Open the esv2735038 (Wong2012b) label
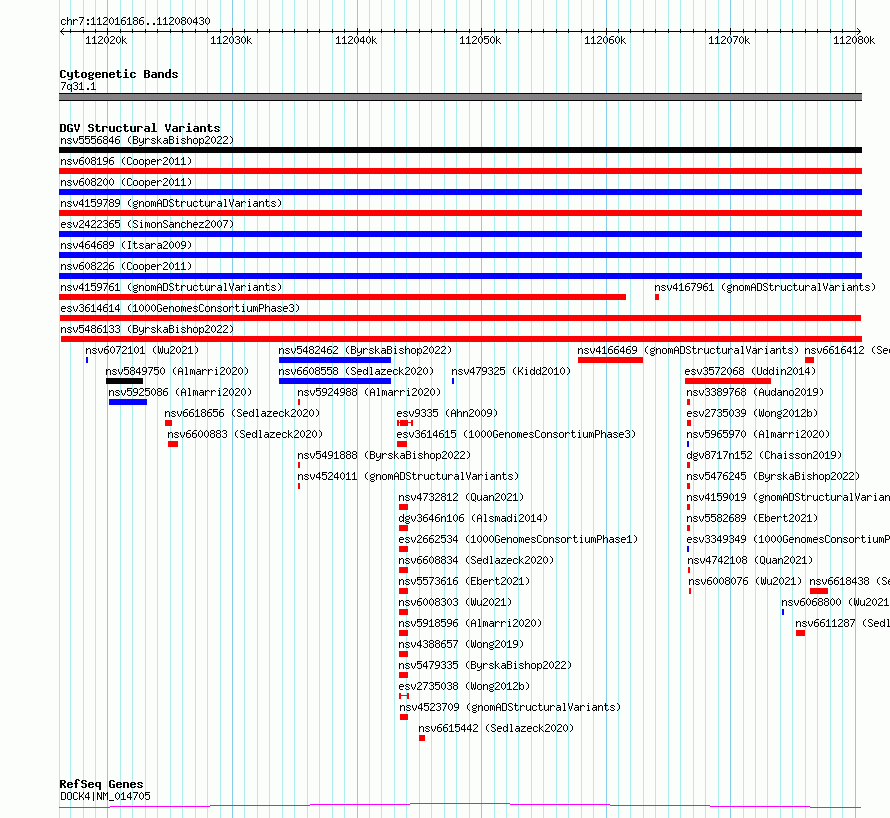Image resolution: width=890 pixels, height=818 pixels. [x=464, y=686]
